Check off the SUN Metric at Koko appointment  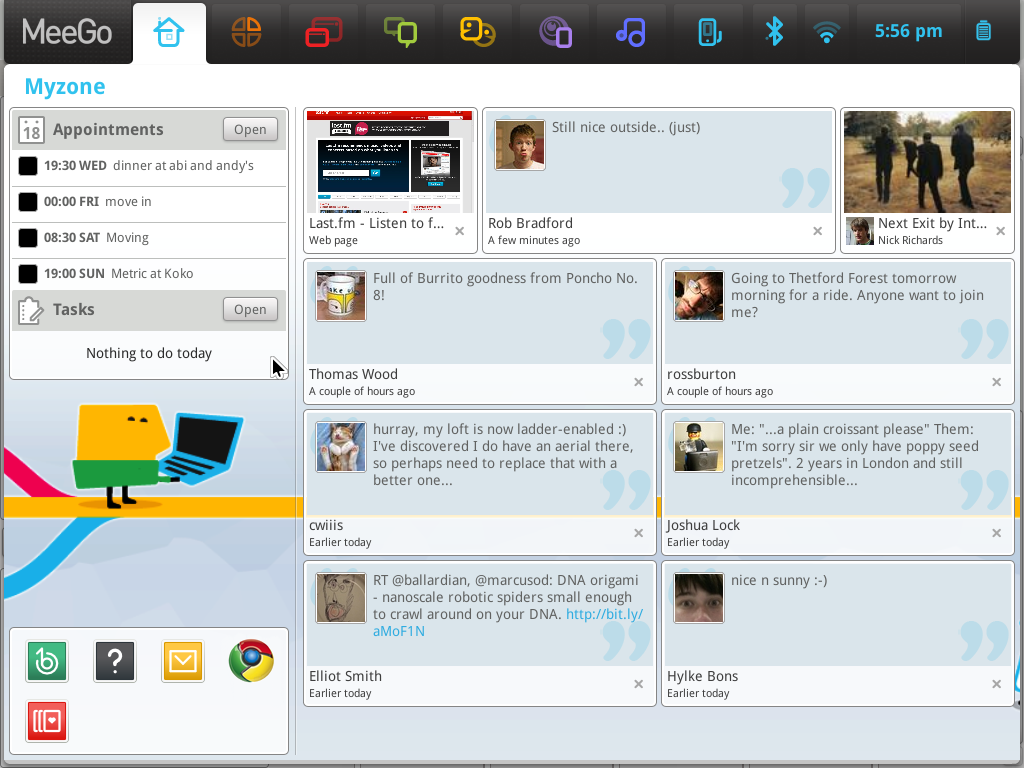click(x=27, y=273)
